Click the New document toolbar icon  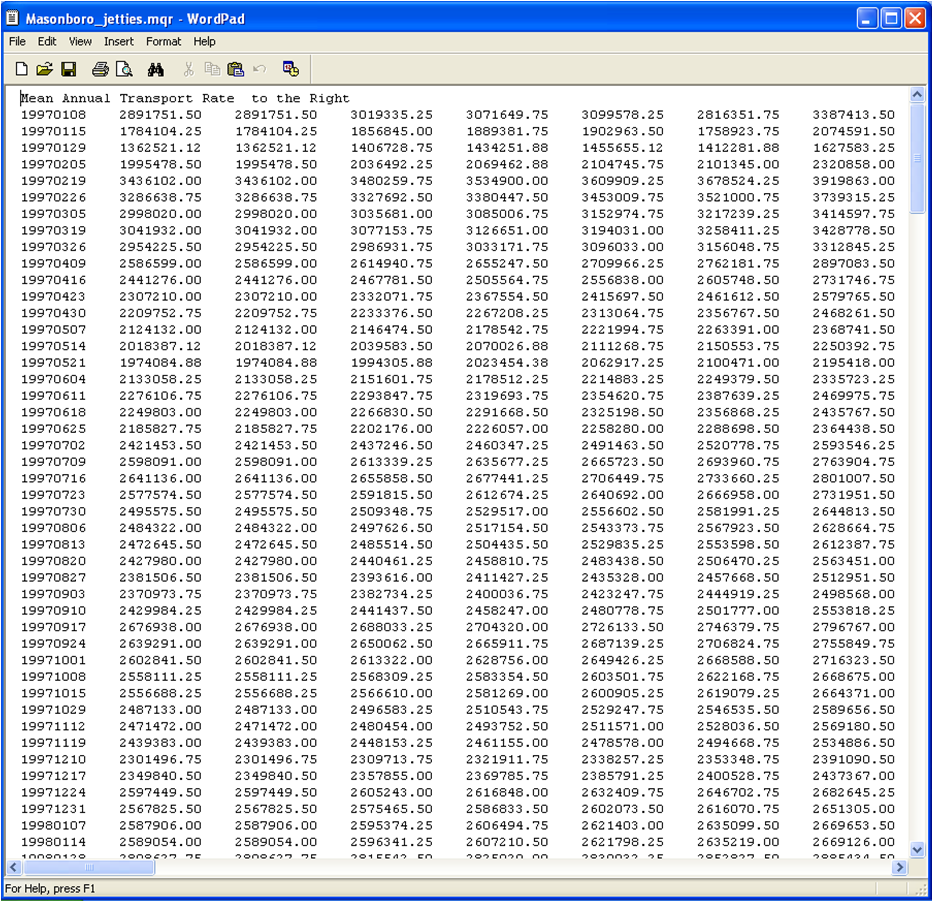pyautogui.click(x=21, y=70)
